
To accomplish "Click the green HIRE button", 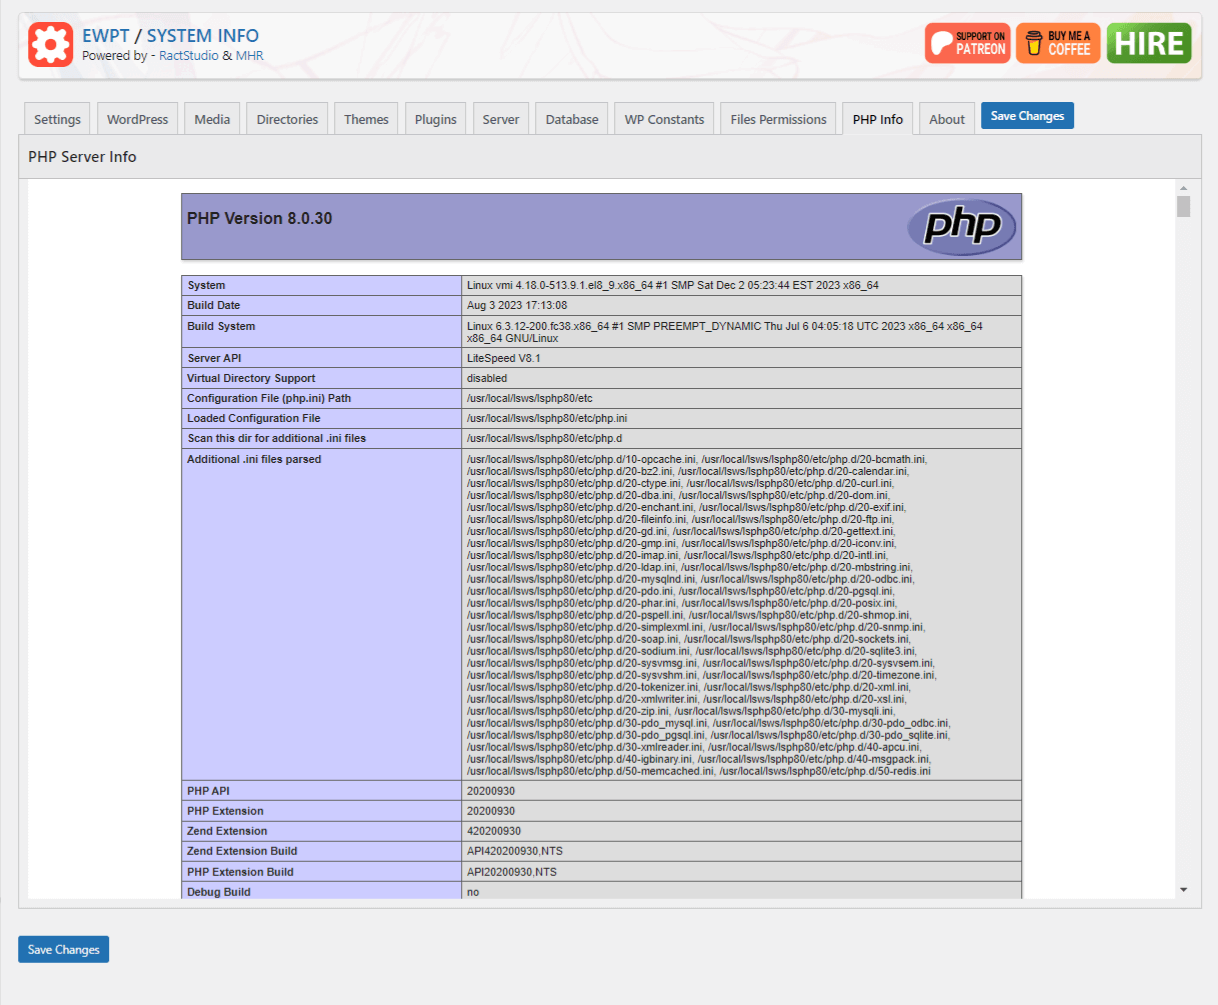I will (1149, 43).
